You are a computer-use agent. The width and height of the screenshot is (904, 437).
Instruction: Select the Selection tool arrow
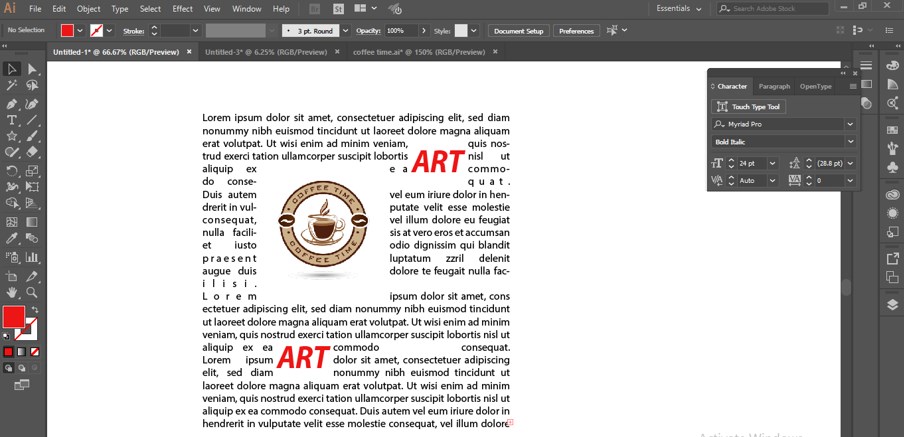point(12,69)
